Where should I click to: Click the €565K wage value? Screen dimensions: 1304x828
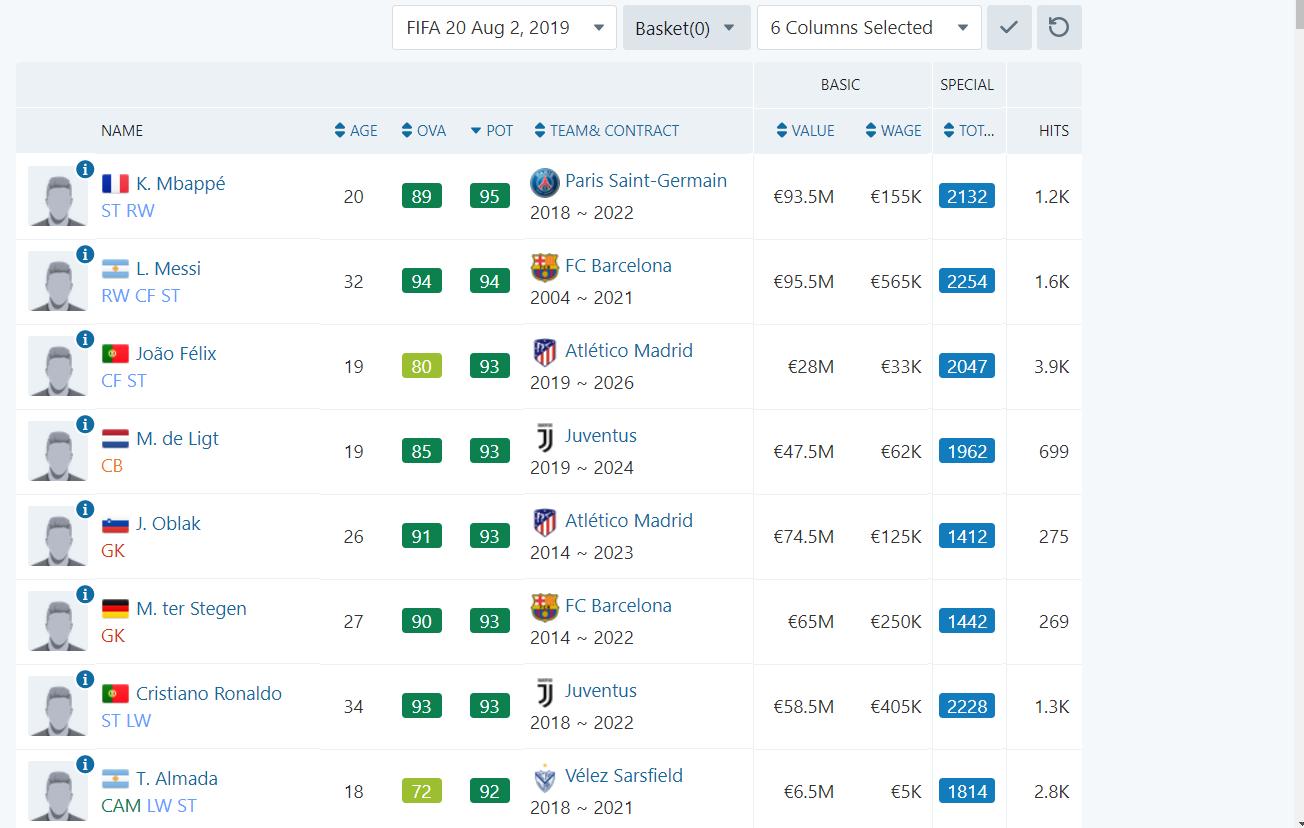(x=896, y=282)
